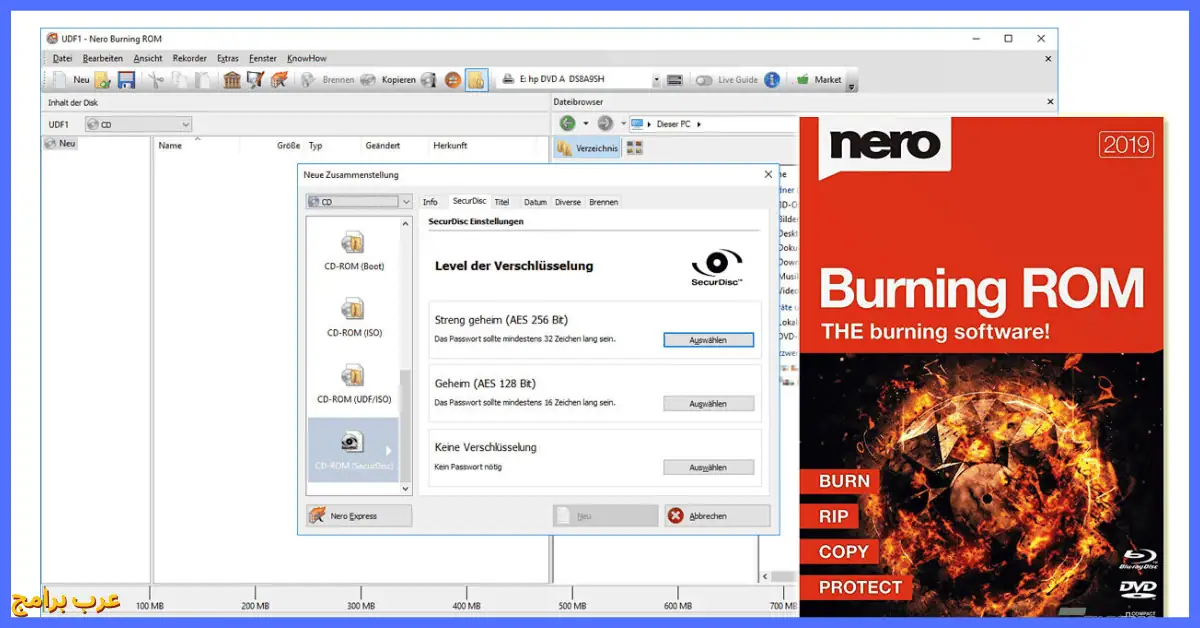Expand the back arrow history dropdown
Image resolution: width=1200 pixels, height=628 pixels.
(586, 124)
